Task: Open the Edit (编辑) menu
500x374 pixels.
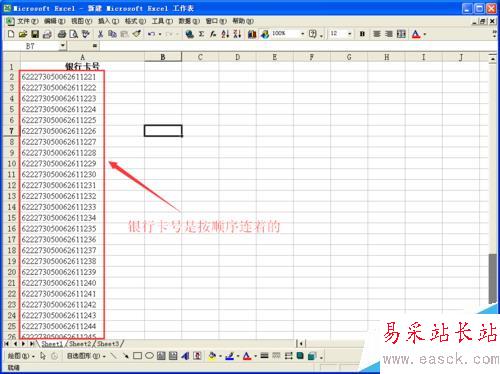Action: coord(55,21)
